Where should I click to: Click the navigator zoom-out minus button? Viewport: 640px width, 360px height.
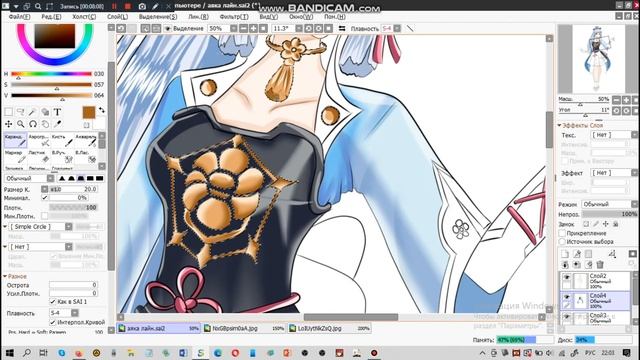[616, 100]
